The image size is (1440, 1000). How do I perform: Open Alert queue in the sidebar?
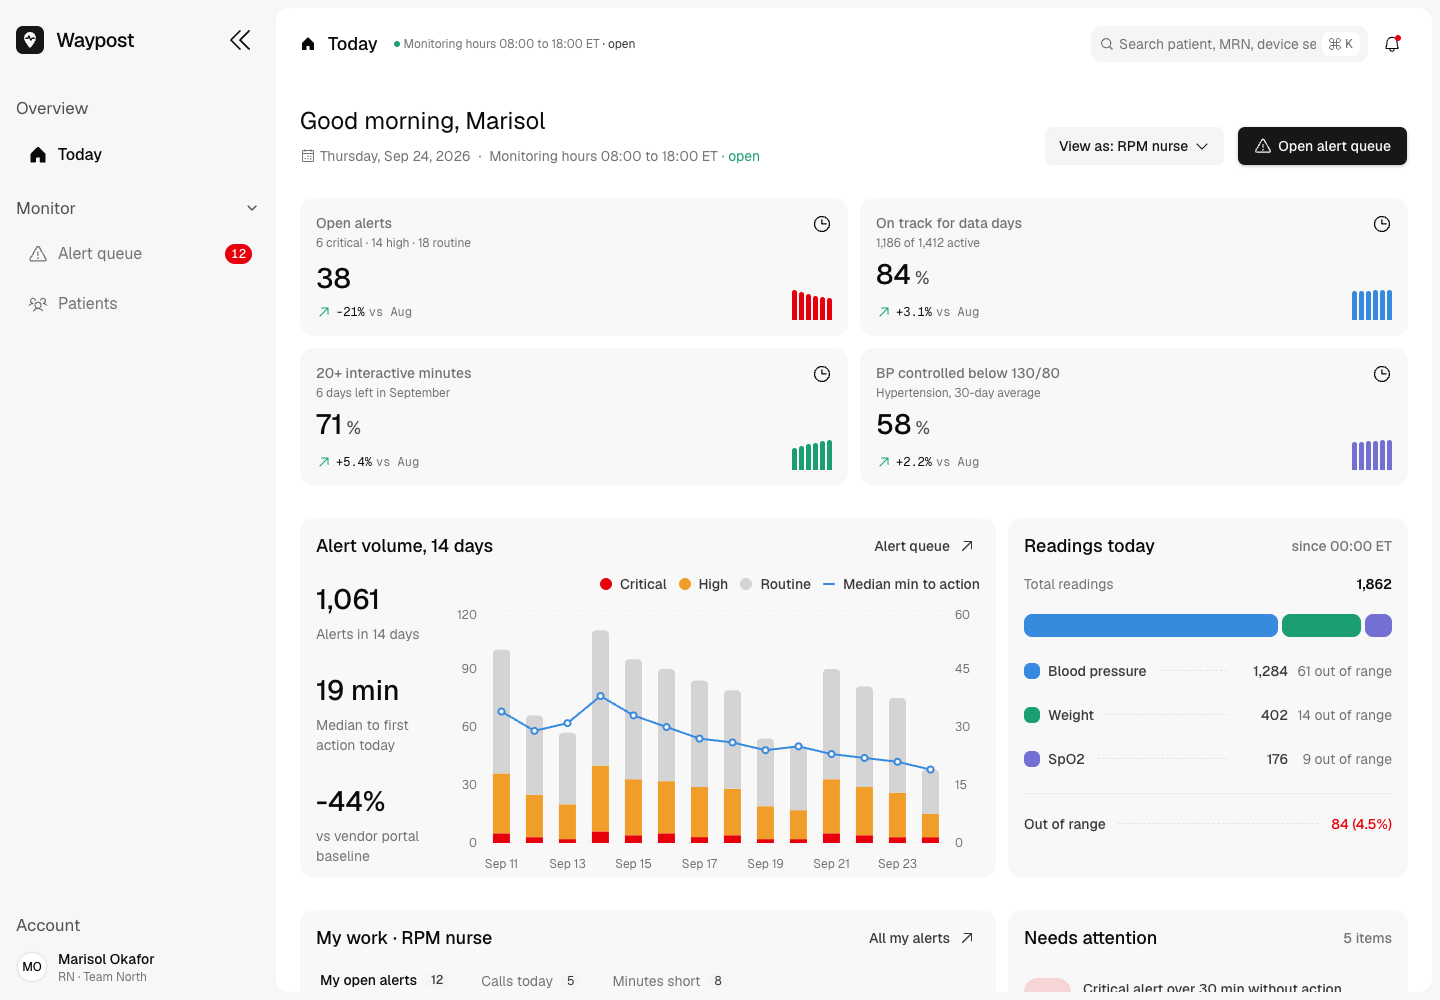[138, 254]
